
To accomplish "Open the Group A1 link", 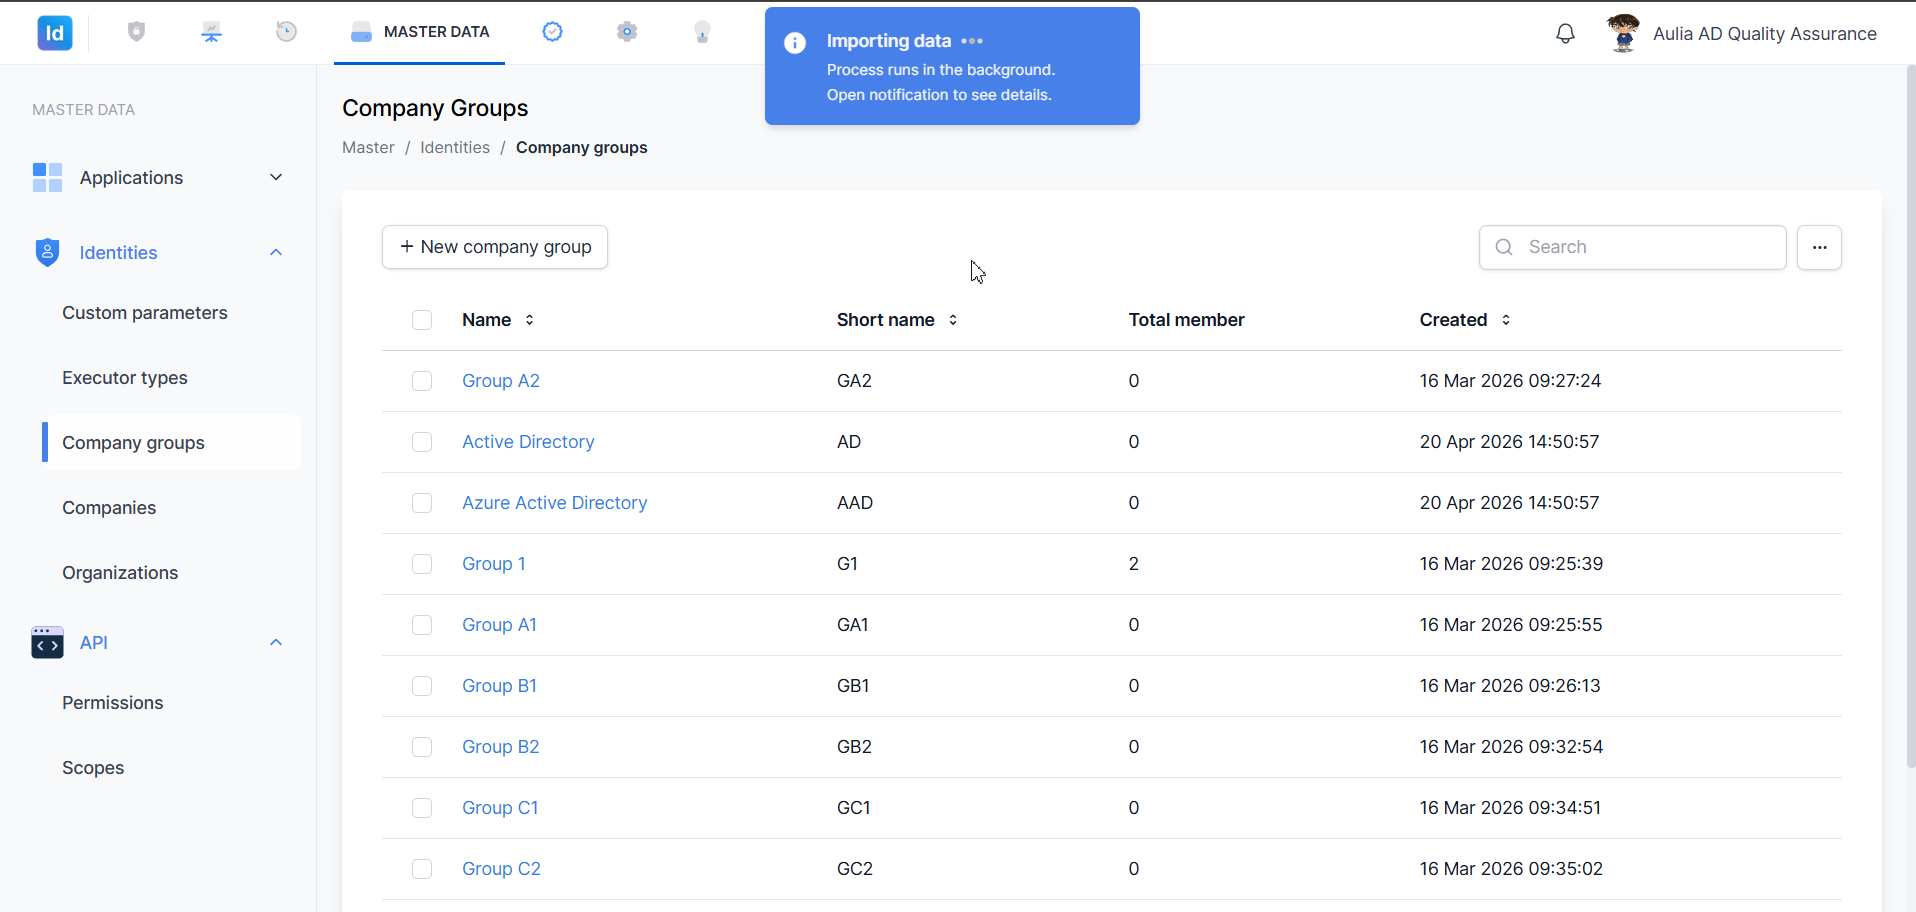I will pyautogui.click(x=499, y=625).
